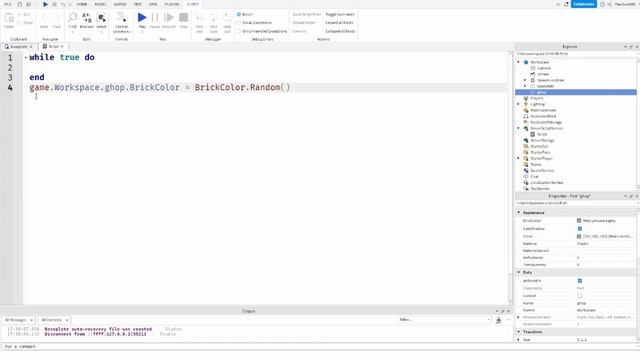Click the Filter workspace field in Explorer
The height and width of the screenshot is (360, 640).
pyautogui.click(x=576, y=54)
